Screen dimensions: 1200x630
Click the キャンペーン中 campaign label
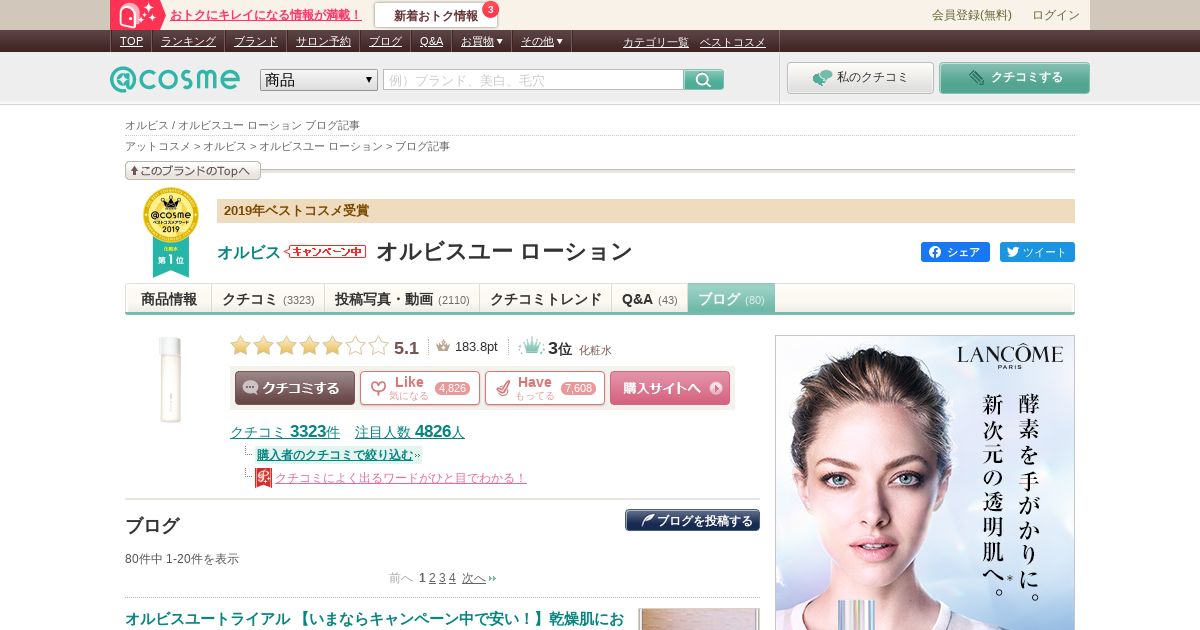(326, 252)
